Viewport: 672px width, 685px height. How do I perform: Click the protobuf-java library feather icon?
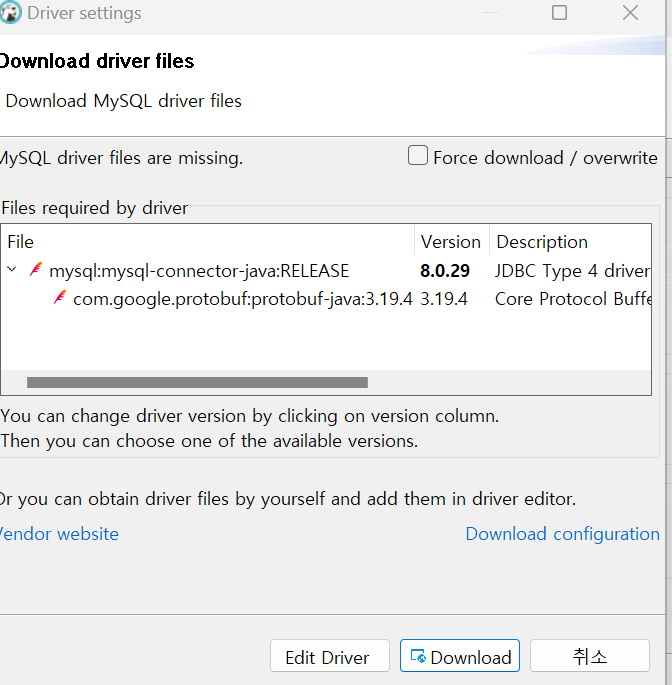(x=60, y=298)
